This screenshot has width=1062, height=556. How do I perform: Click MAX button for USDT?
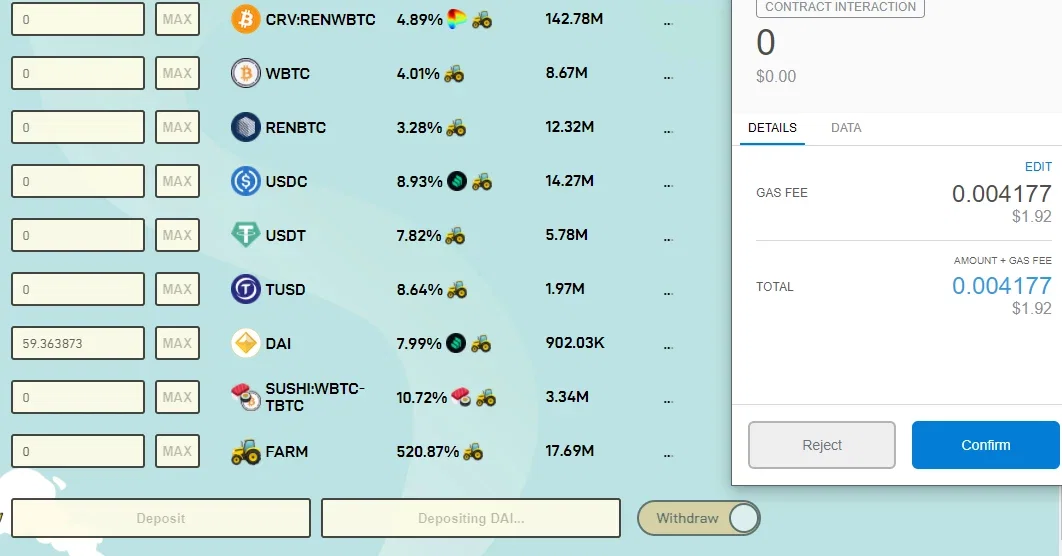pos(177,235)
